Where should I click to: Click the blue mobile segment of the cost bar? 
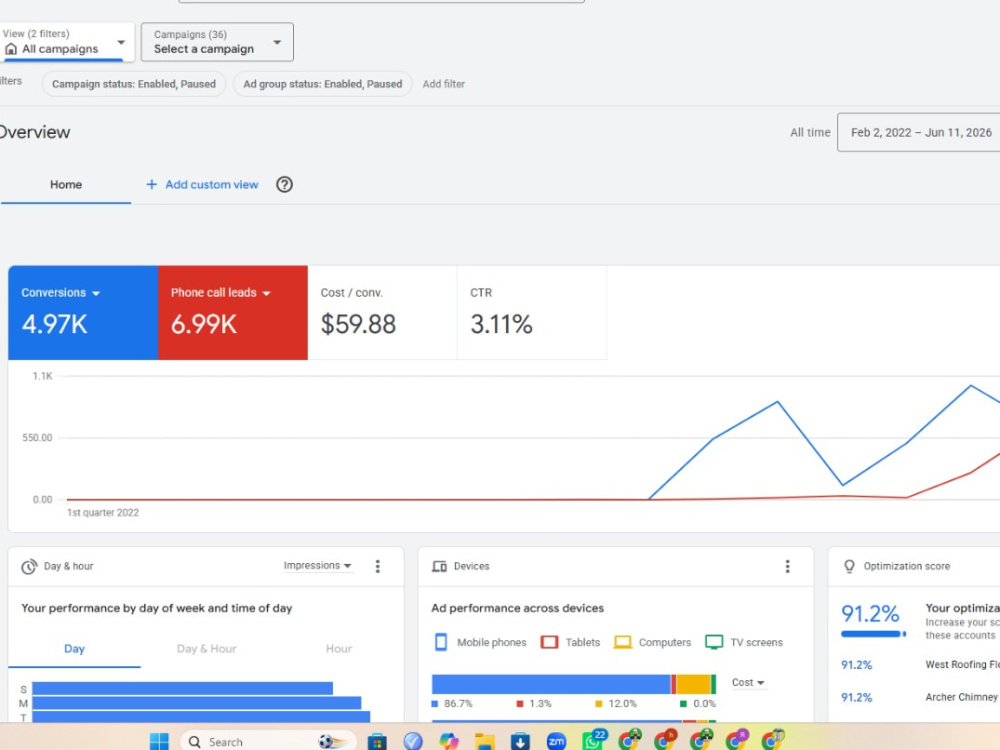(551, 684)
